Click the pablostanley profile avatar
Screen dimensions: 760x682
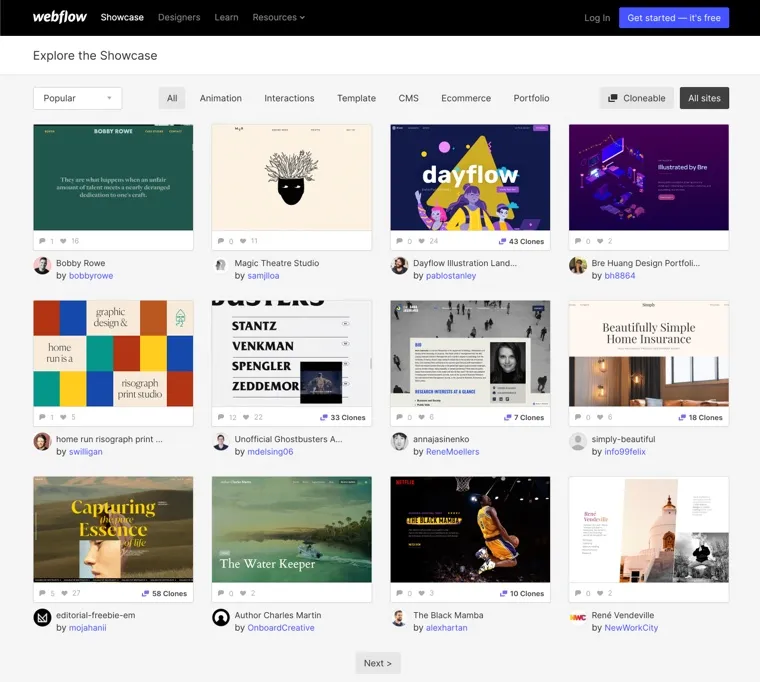tap(399, 266)
